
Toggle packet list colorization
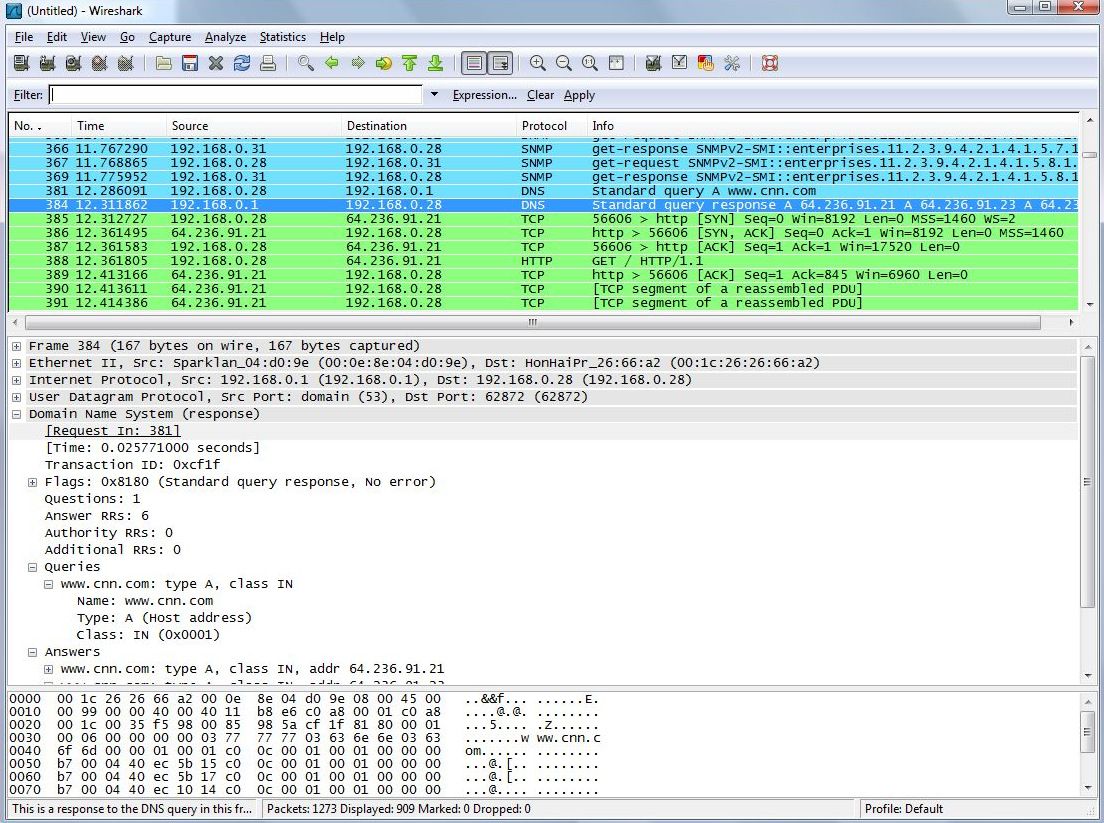(x=474, y=63)
